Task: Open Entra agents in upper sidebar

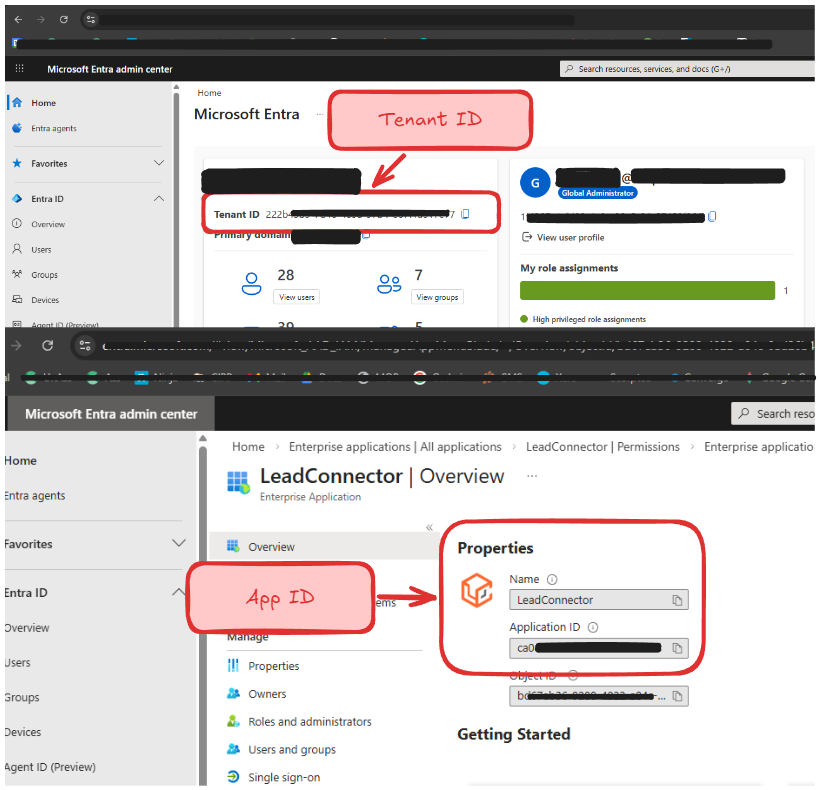Action: (53, 128)
